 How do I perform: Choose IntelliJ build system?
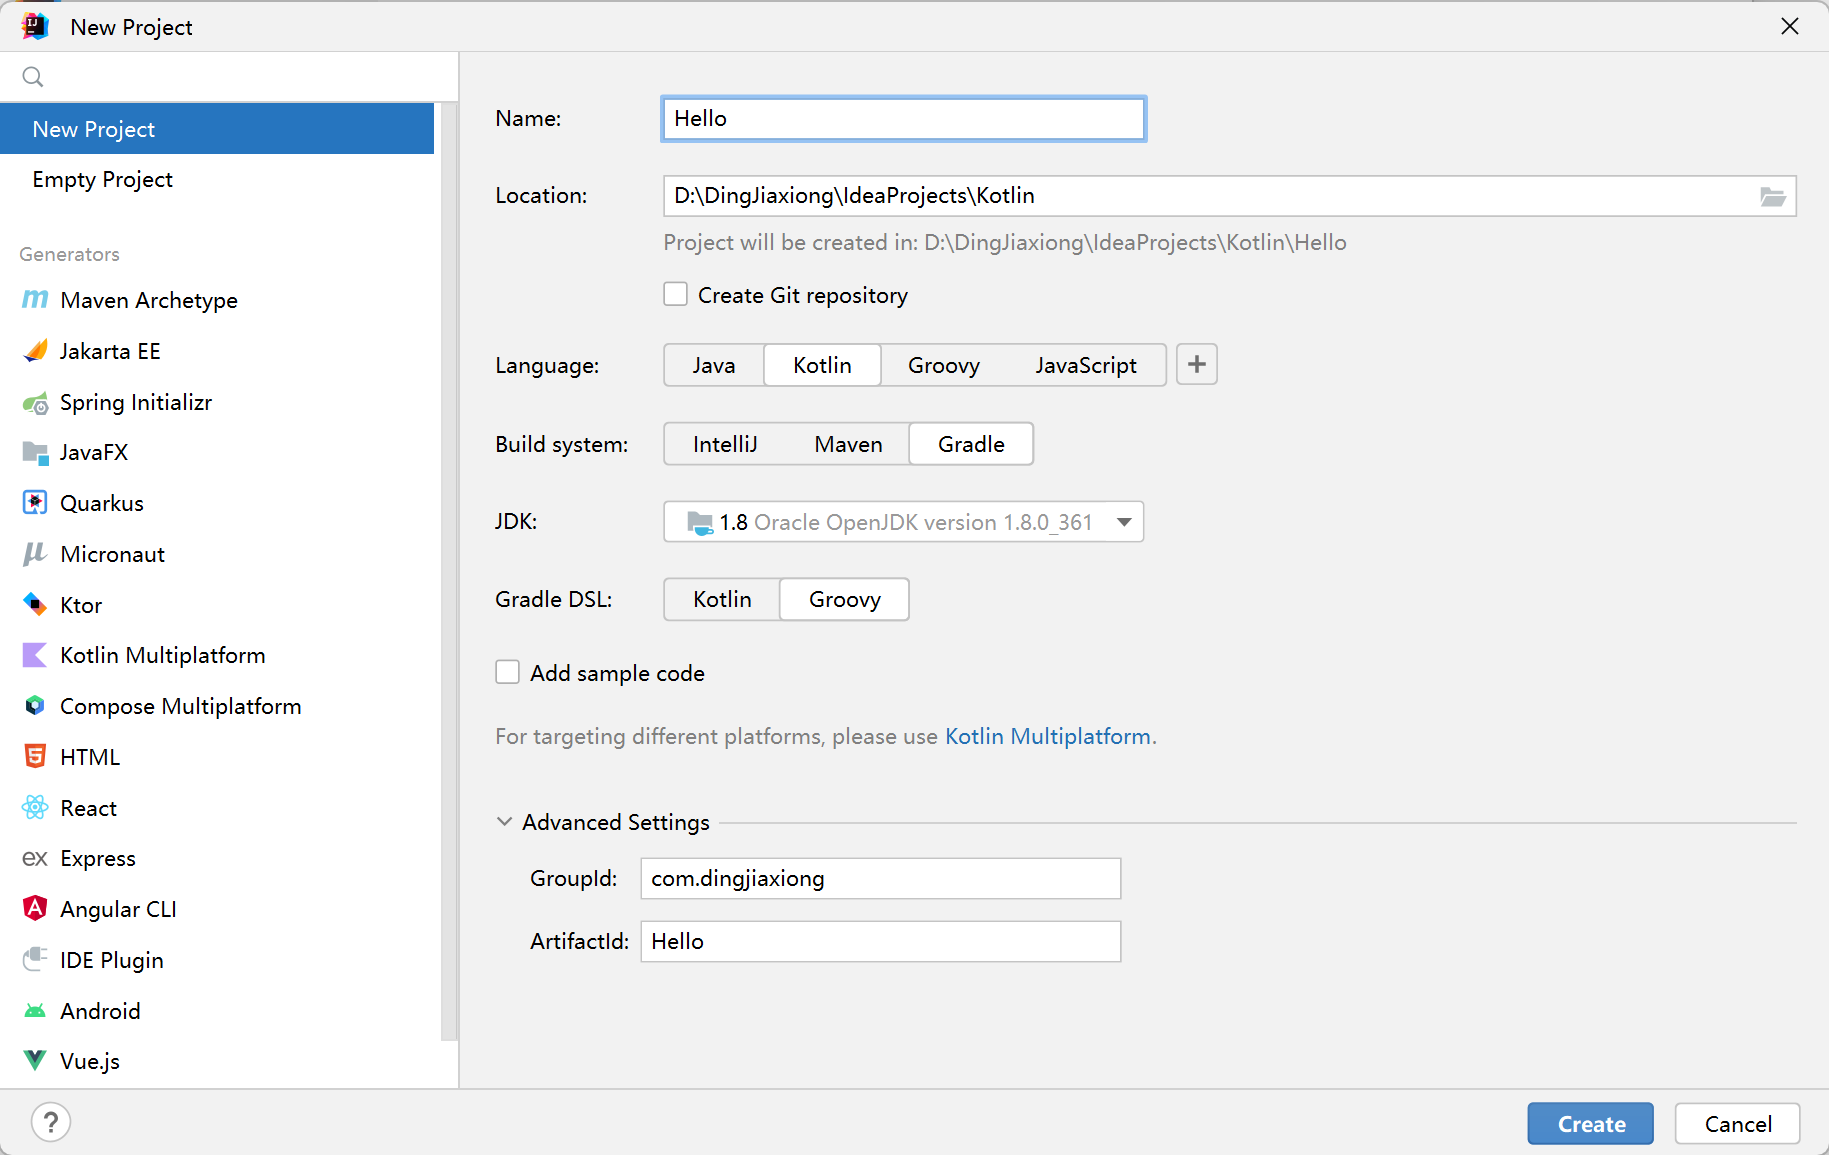point(725,444)
